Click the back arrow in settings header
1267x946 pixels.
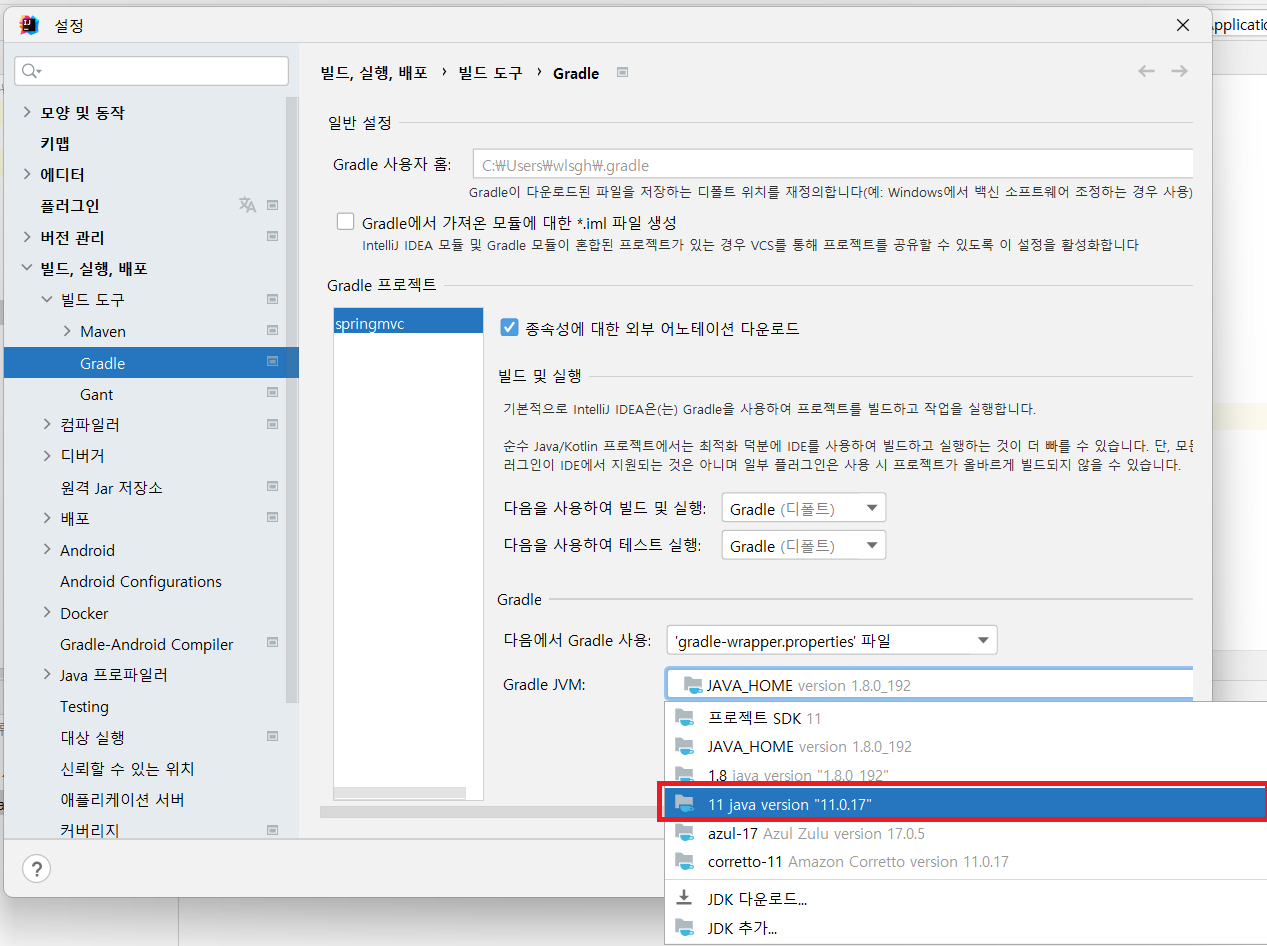[x=1146, y=71]
